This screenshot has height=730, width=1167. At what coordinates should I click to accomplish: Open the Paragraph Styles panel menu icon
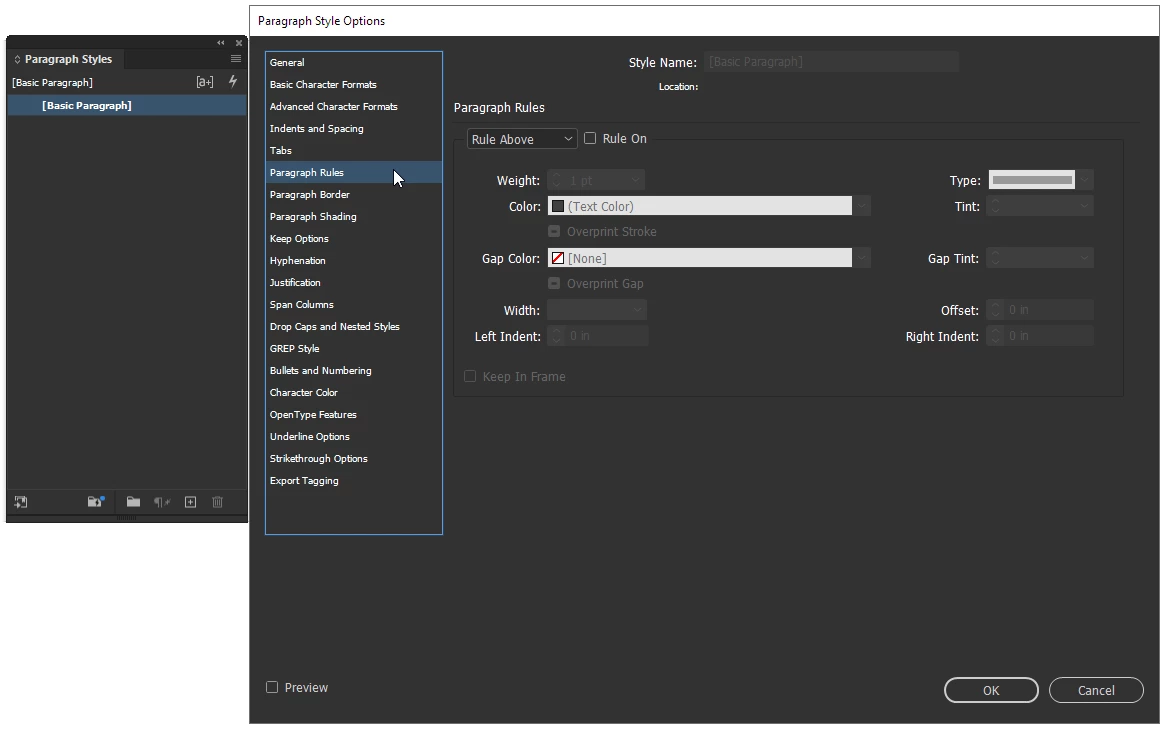tap(236, 59)
